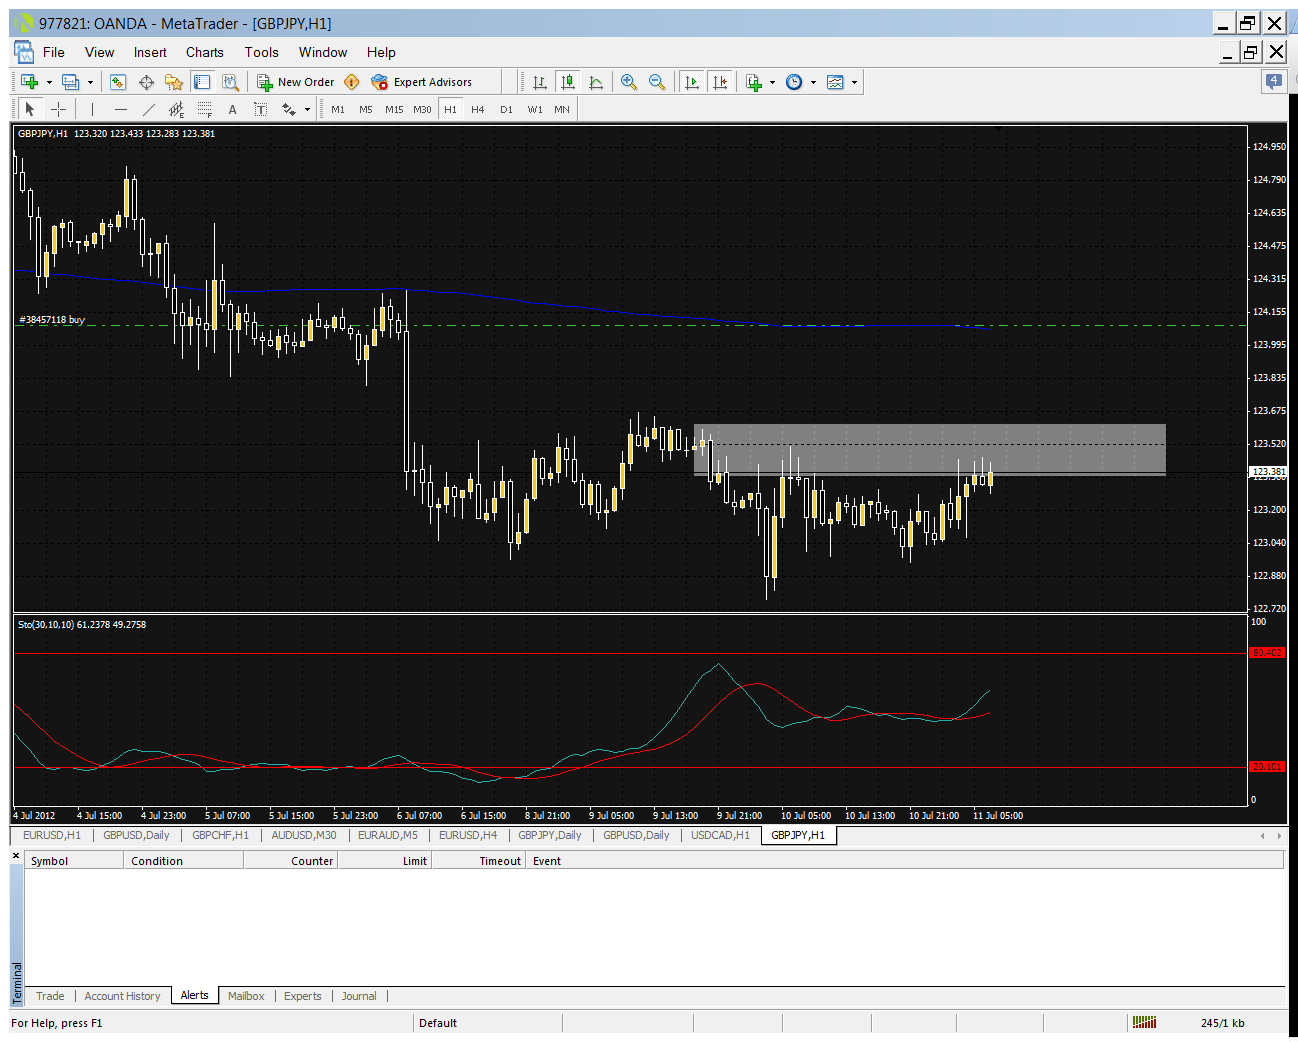Open the Journal terminal tab
The height and width of the screenshot is (1042, 1298).
click(x=359, y=996)
